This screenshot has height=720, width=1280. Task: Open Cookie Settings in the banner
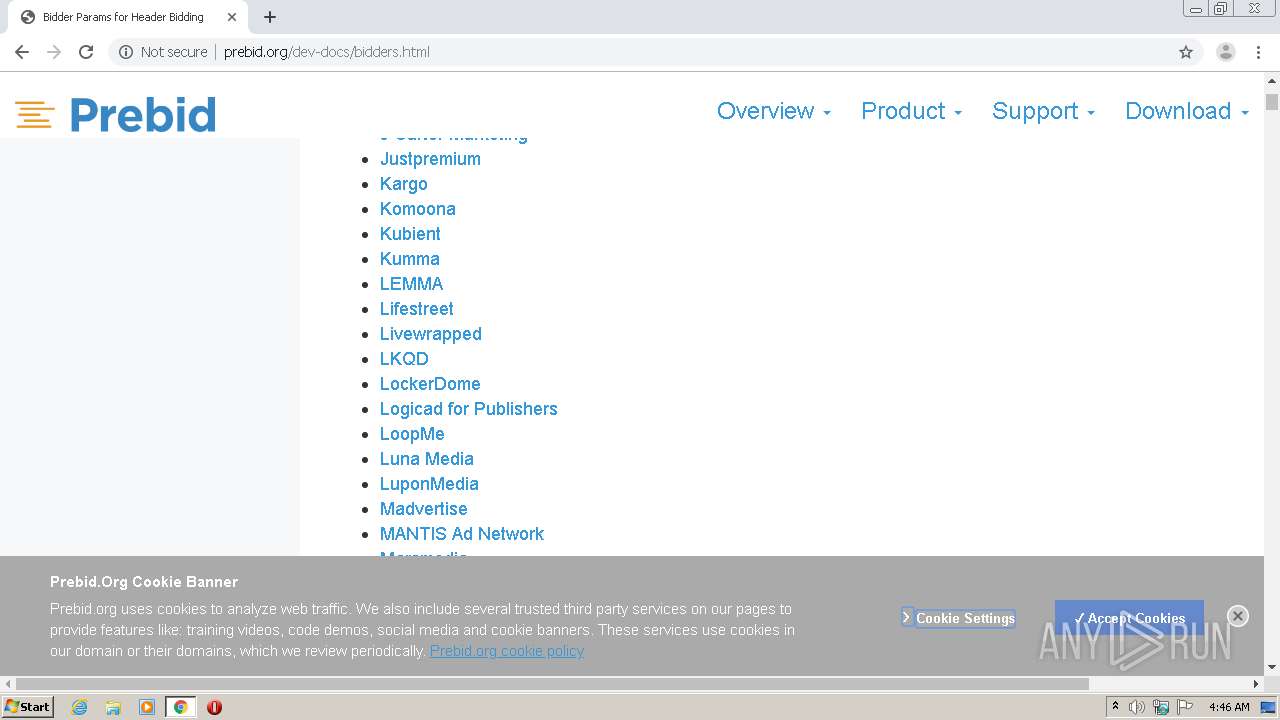[958, 618]
